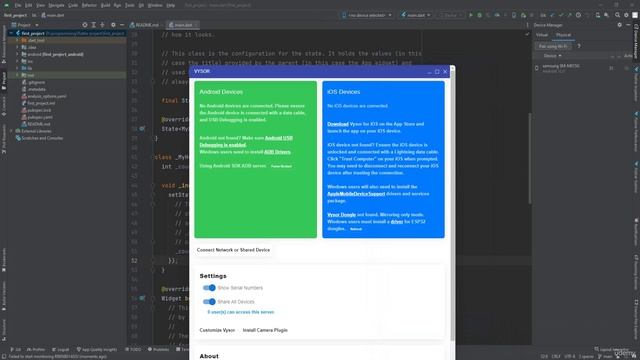
Task: Open the Build menu in Android Studio
Action: click(105, 5)
